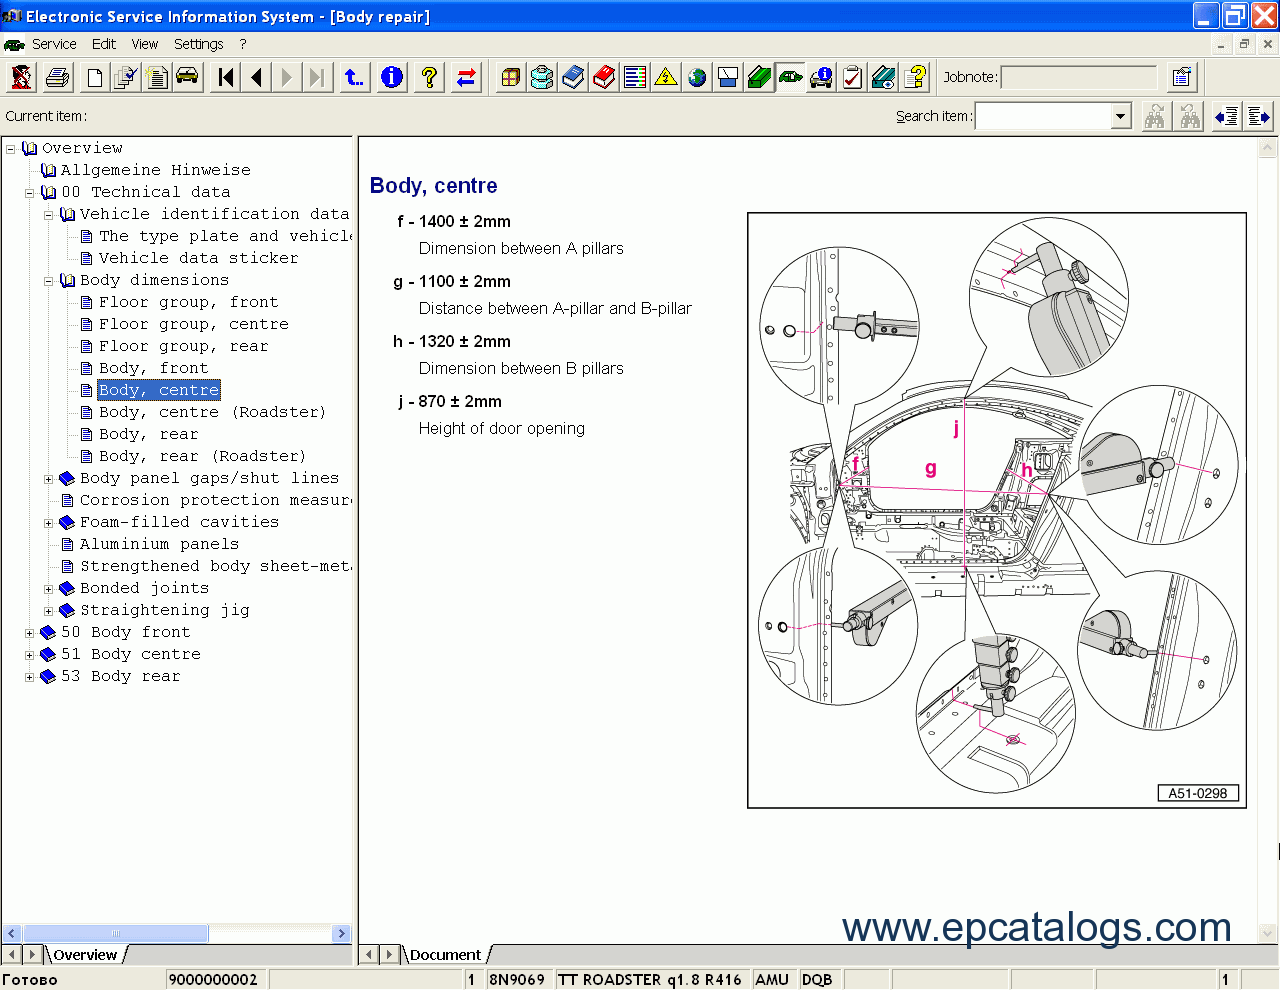
Task: Open the Search item dropdown arrow
Action: point(1120,117)
